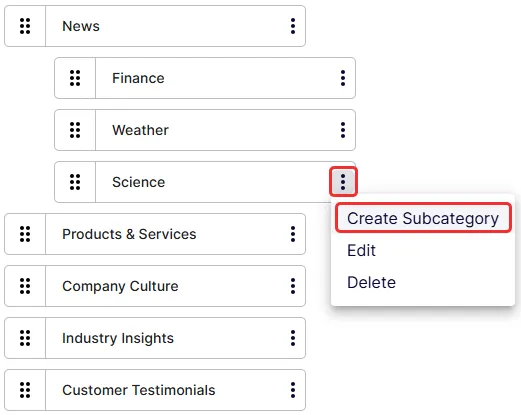521x415 pixels.
Task: Open the three-dot menu for News
Action: (x=293, y=26)
